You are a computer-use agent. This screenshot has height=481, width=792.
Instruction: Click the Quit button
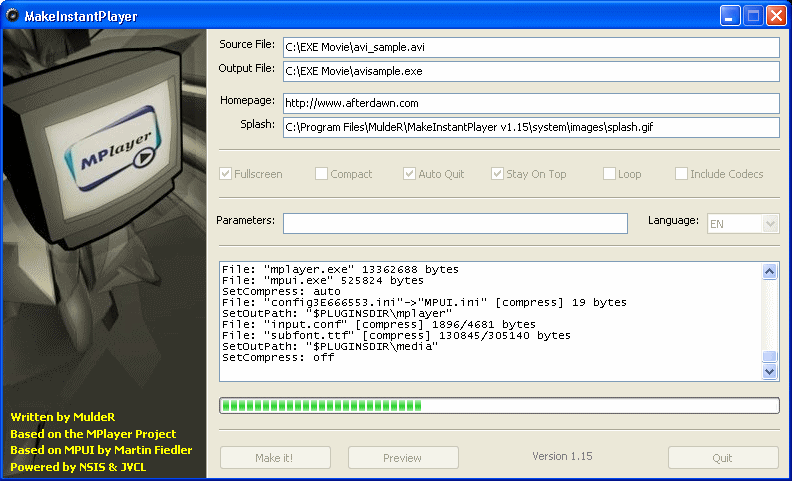723,458
